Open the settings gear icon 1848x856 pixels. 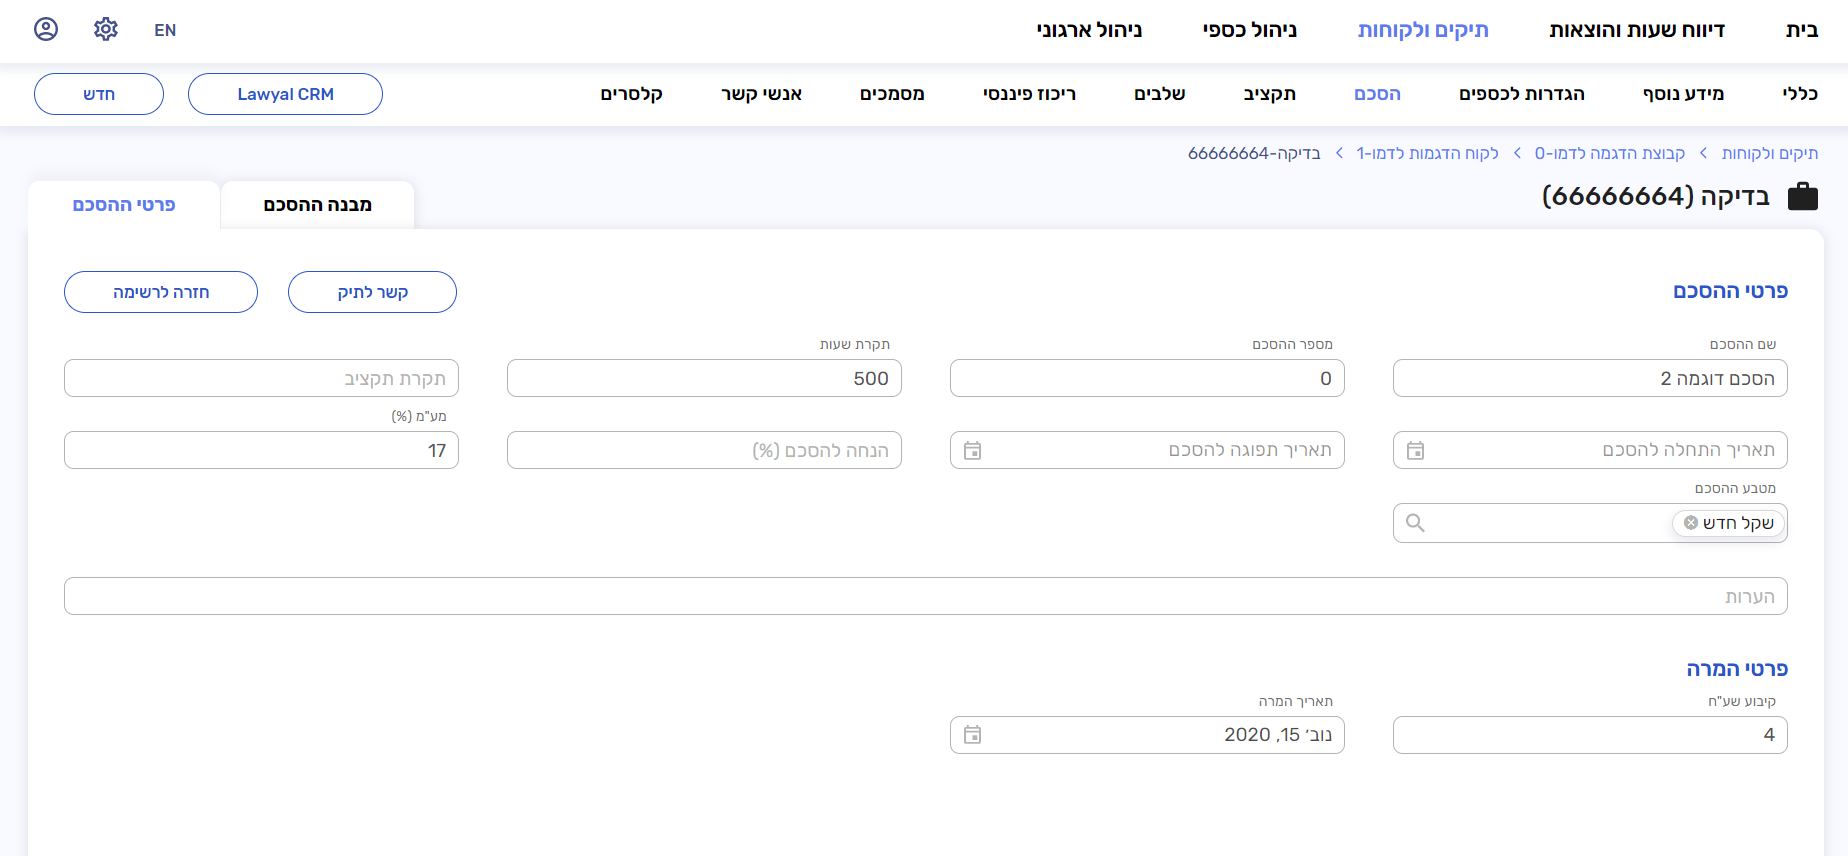[106, 29]
